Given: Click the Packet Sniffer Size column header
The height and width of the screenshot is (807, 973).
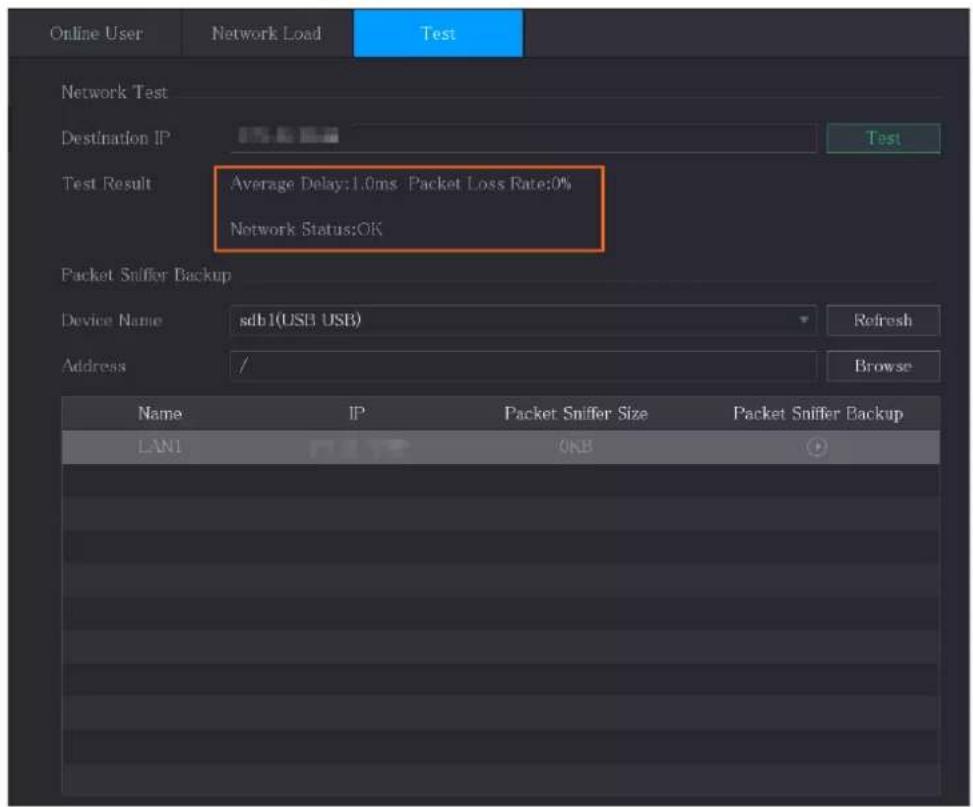Looking at the screenshot, I should 576,413.
